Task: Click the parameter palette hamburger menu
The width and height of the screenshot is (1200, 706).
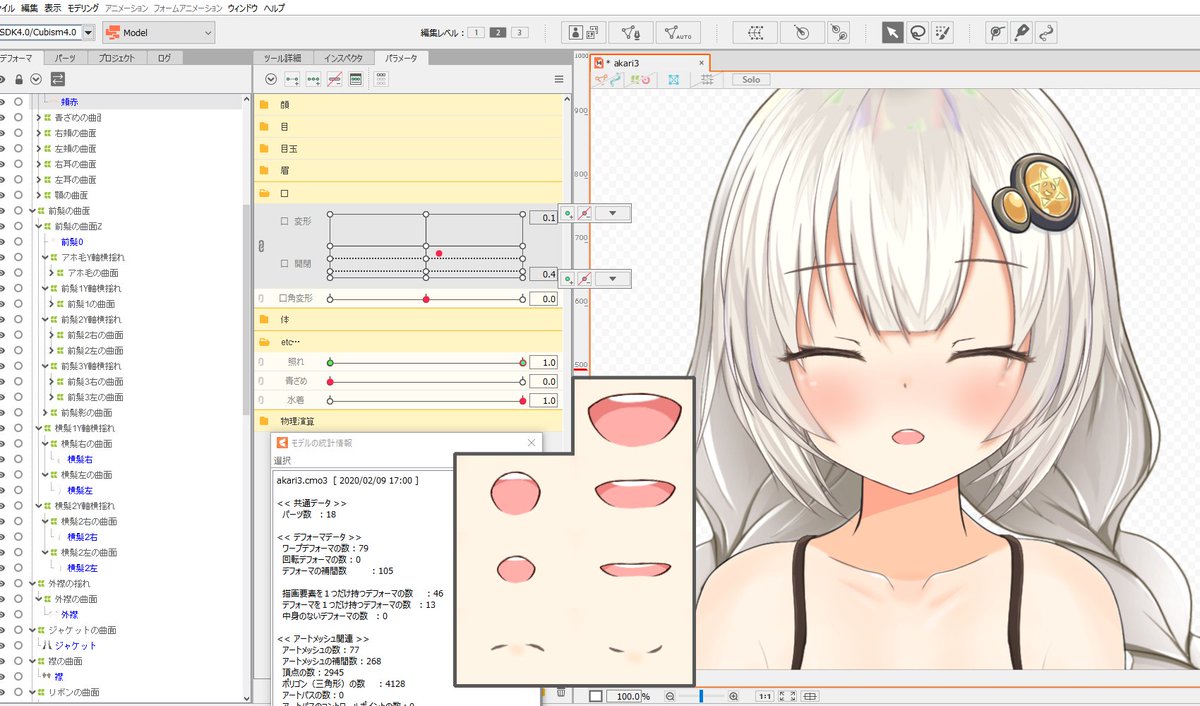Action: pyautogui.click(x=559, y=79)
